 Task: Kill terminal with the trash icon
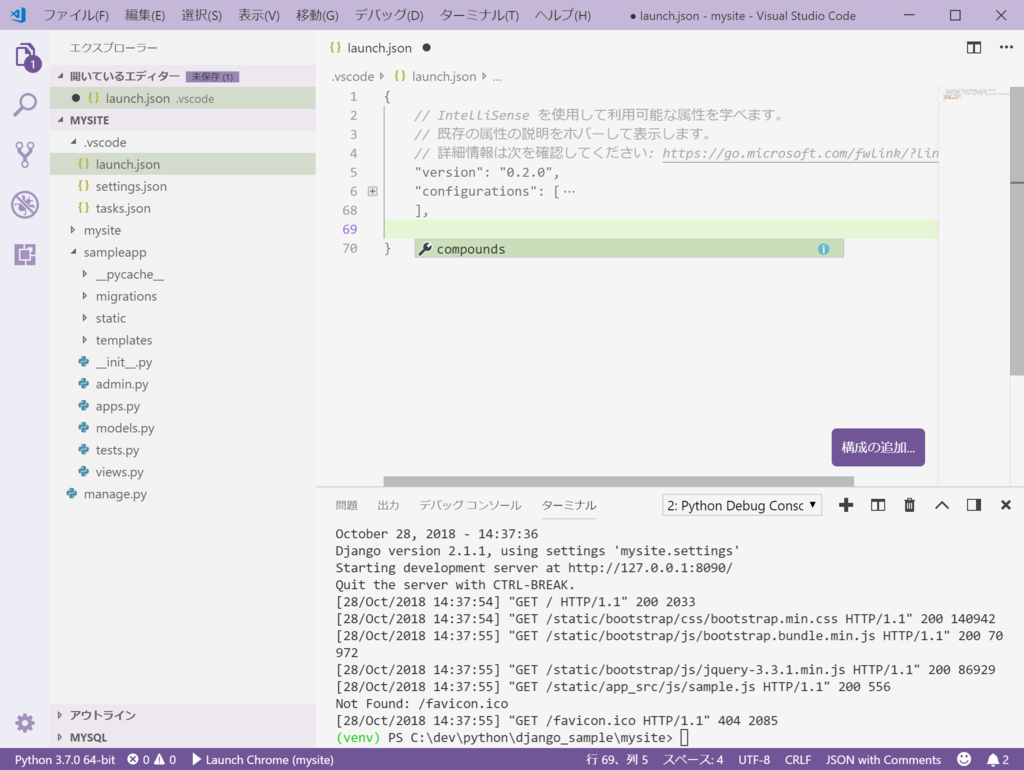coord(909,505)
